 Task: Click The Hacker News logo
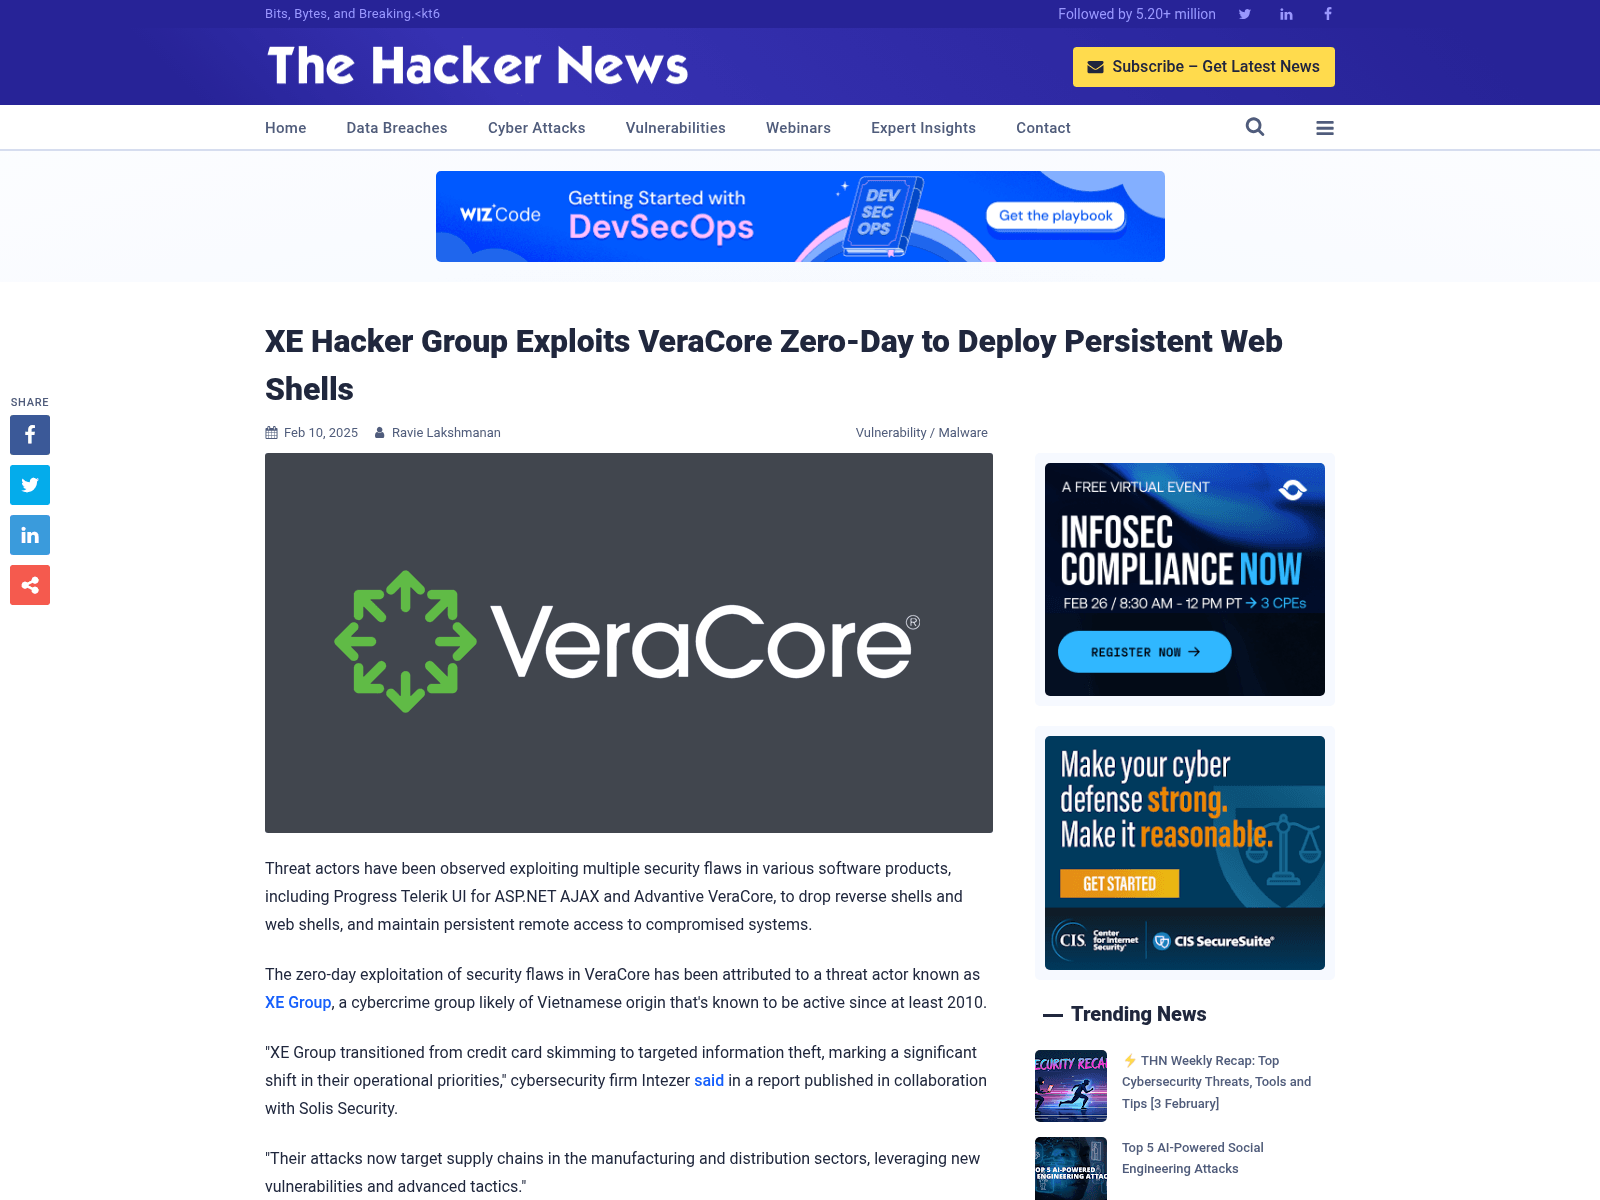(478, 66)
